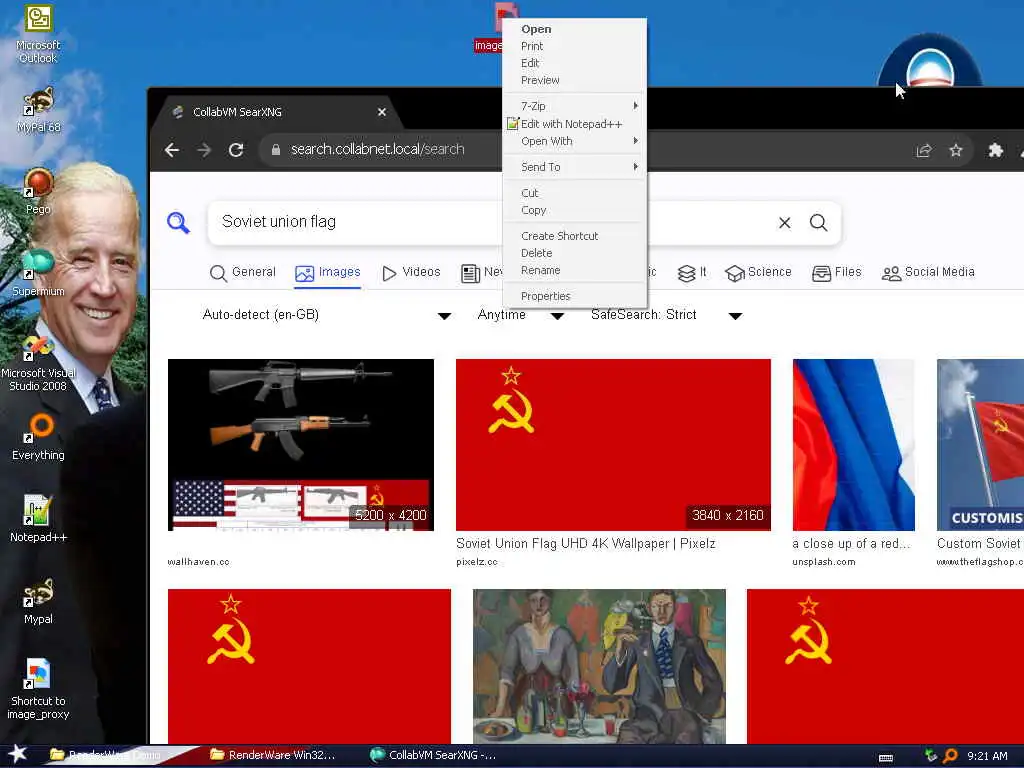Submit search with magnifier button

click(818, 223)
